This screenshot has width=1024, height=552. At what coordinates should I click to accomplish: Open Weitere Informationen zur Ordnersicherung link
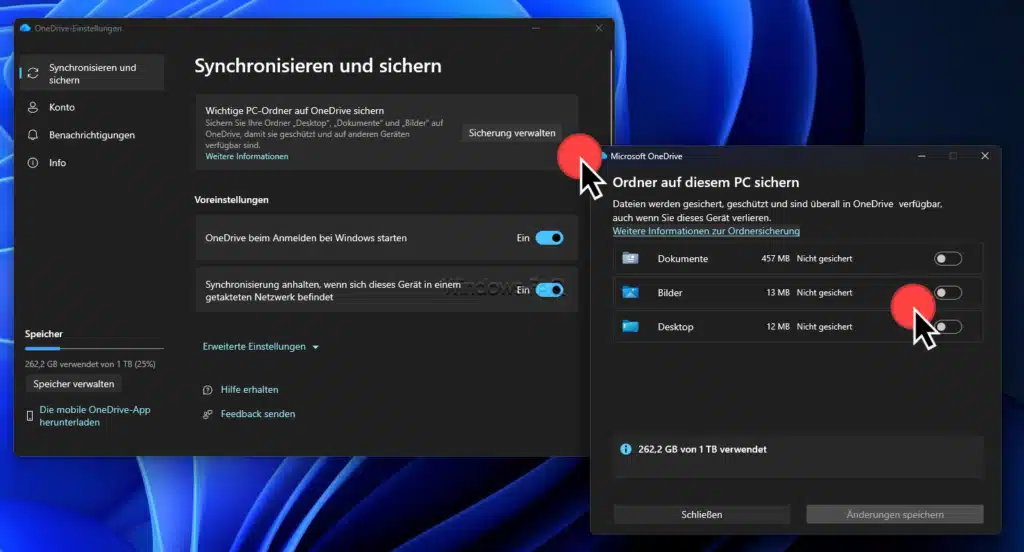click(x=706, y=231)
